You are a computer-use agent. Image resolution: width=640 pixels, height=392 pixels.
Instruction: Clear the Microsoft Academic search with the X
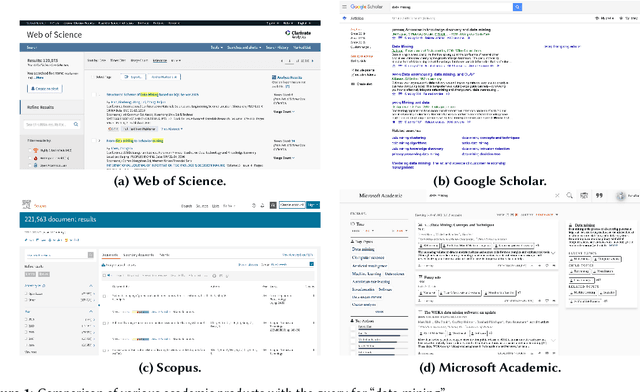(x=557, y=196)
